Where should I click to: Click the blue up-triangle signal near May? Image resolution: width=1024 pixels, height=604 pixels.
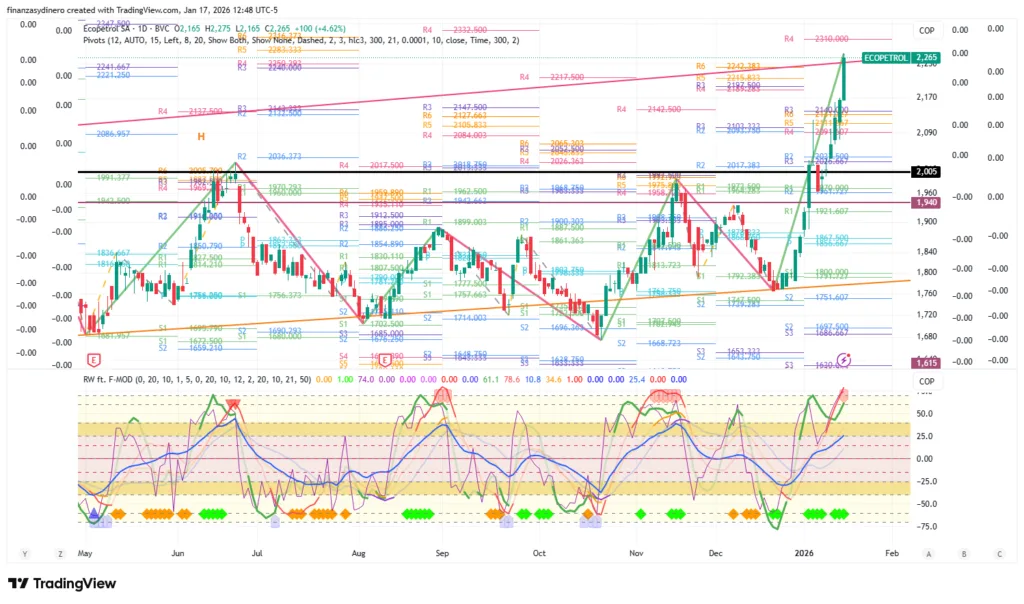pyautogui.click(x=94, y=514)
